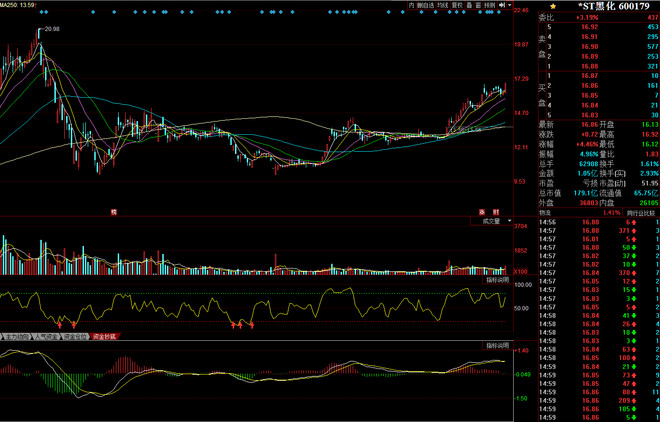660x422 pixels.
Task: Select the 人气资金 indicator tab
Action: (46, 337)
